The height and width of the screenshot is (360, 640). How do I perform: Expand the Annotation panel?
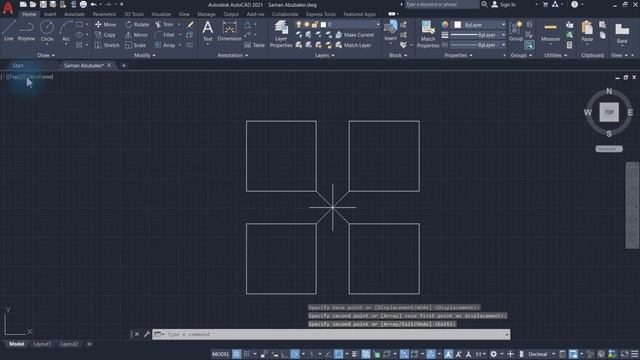coord(233,55)
